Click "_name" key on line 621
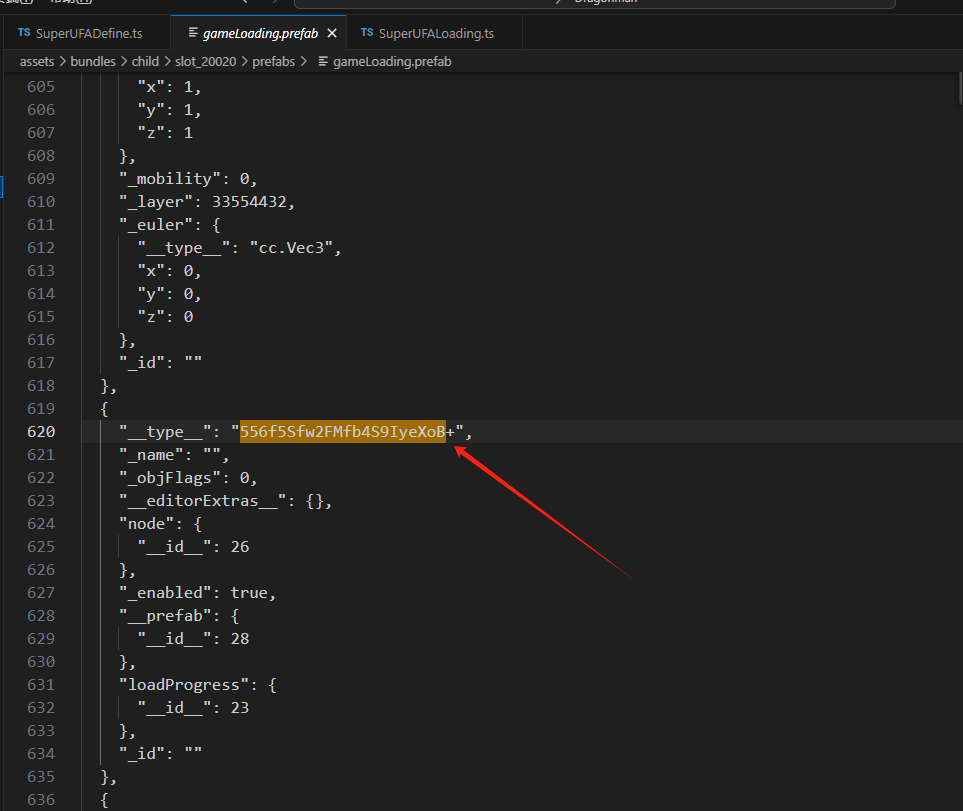 [151, 455]
